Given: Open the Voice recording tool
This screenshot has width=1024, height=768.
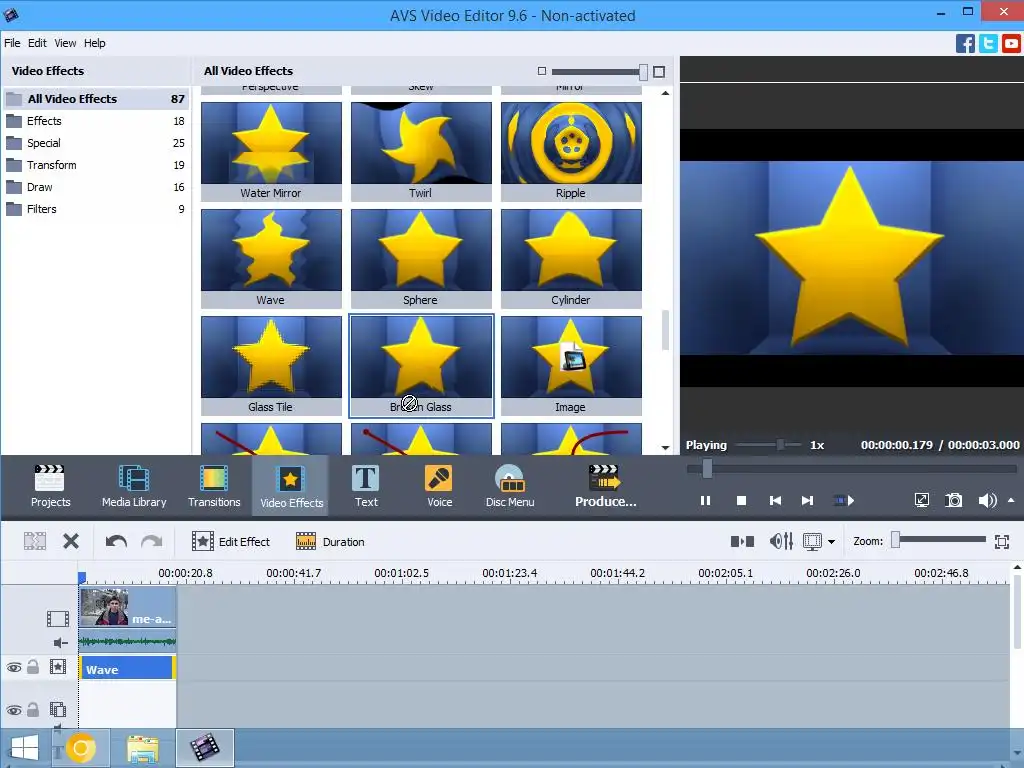Looking at the screenshot, I should point(439,486).
